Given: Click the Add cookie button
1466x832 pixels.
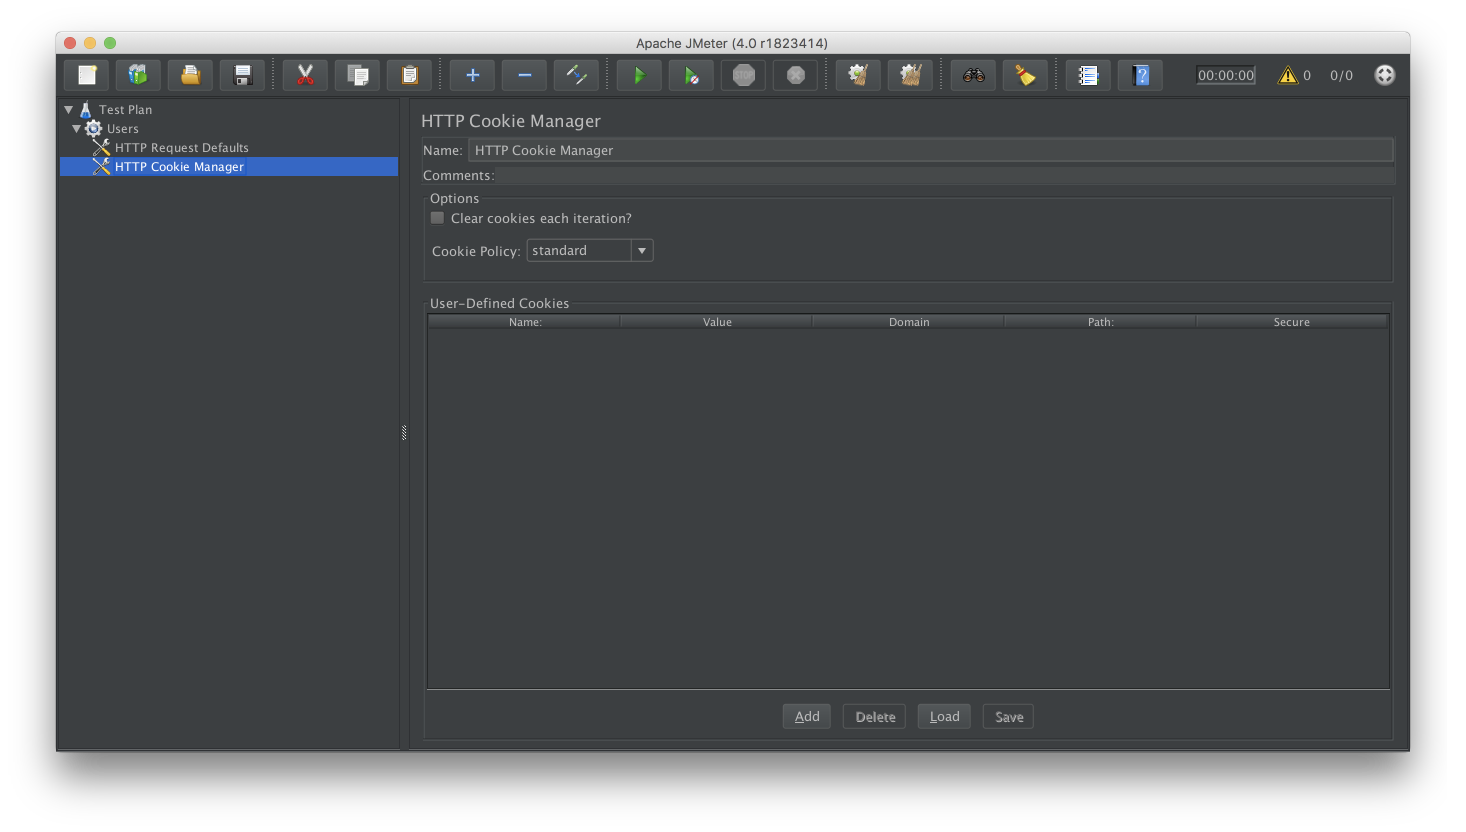Looking at the screenshot, I should (807, 717).
